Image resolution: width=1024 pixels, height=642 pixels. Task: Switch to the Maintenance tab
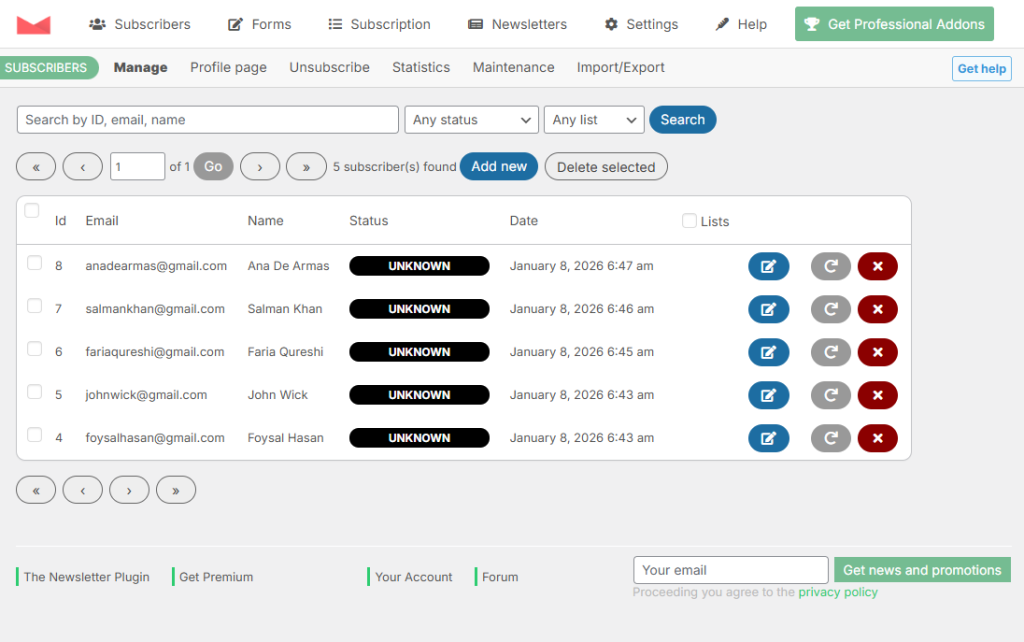513,67
